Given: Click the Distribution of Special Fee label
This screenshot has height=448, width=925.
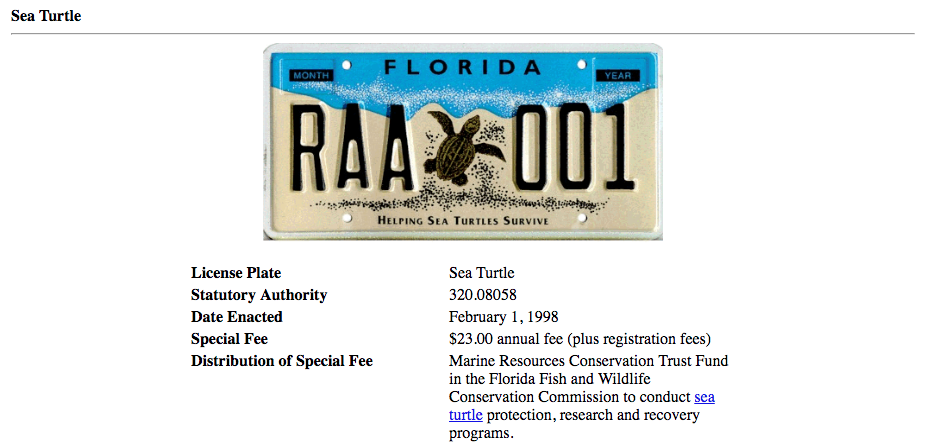Looking at the screenshot, I should click(282, 361).
